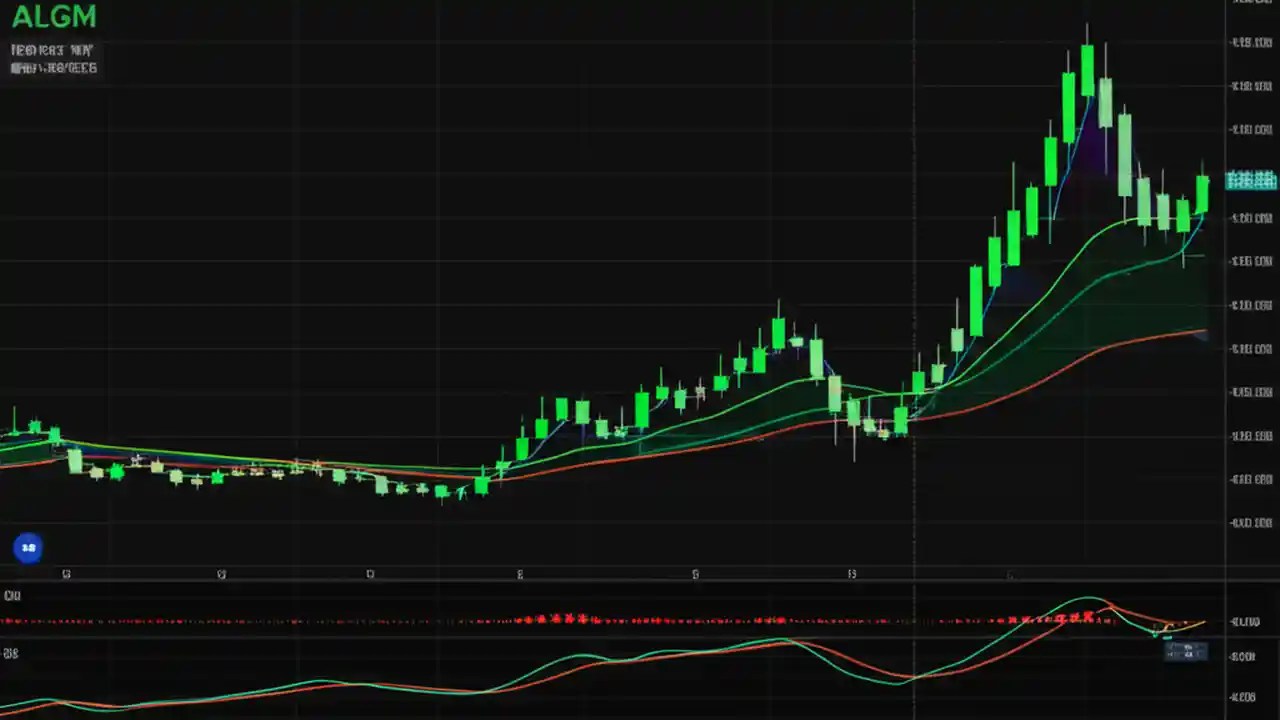This screenshot has width=1280, height=720.
Task: Click the ALGM ticker symbol title
Action: (55, 16)
